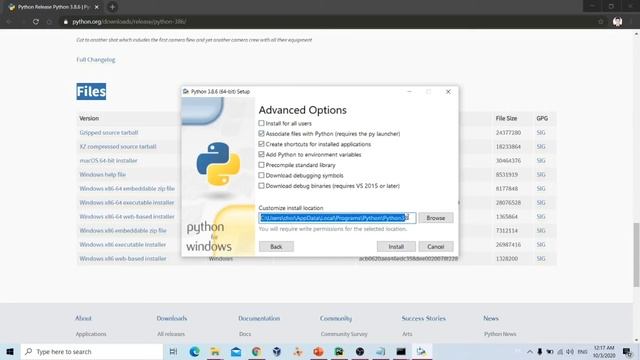Open Documentation footer link
Image resolution: width=640 pixels, height=360 pixels.
259,318
